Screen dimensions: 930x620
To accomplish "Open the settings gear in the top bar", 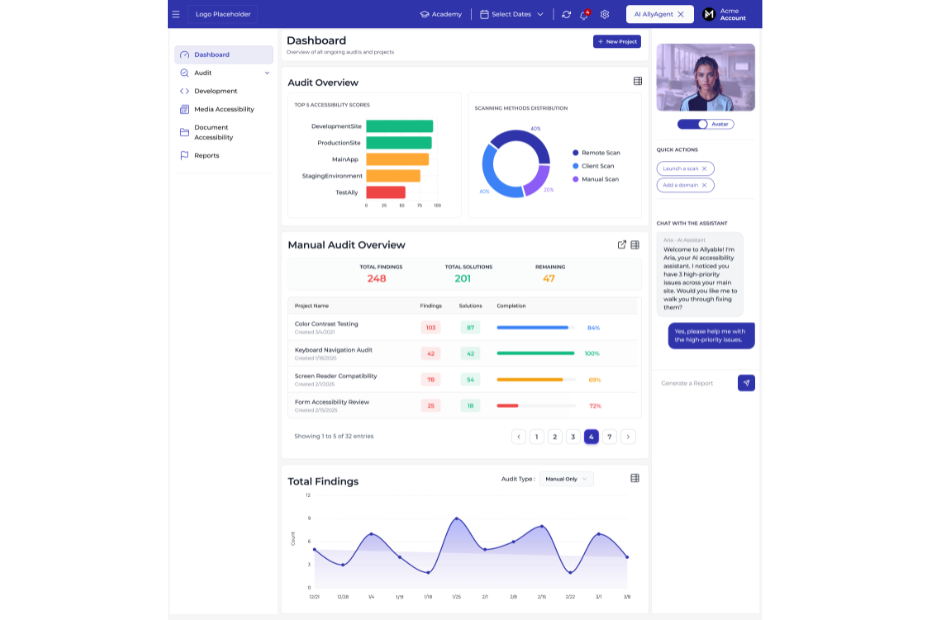I will (x=603, y=15).
